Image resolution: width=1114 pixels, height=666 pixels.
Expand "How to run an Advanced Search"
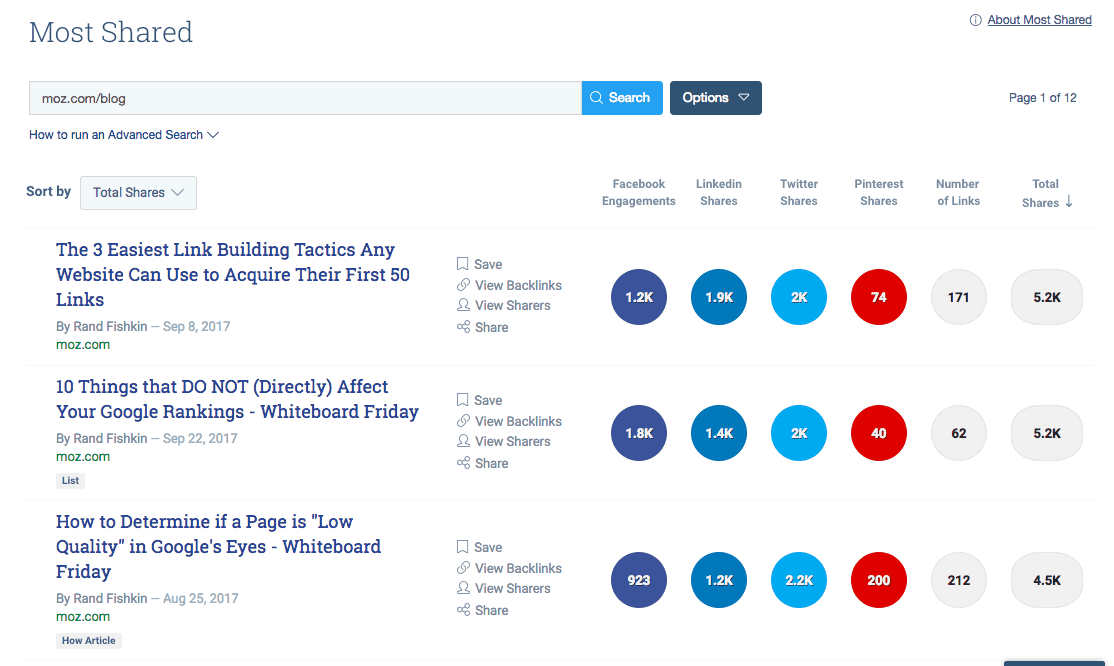(x=123, y=134)
